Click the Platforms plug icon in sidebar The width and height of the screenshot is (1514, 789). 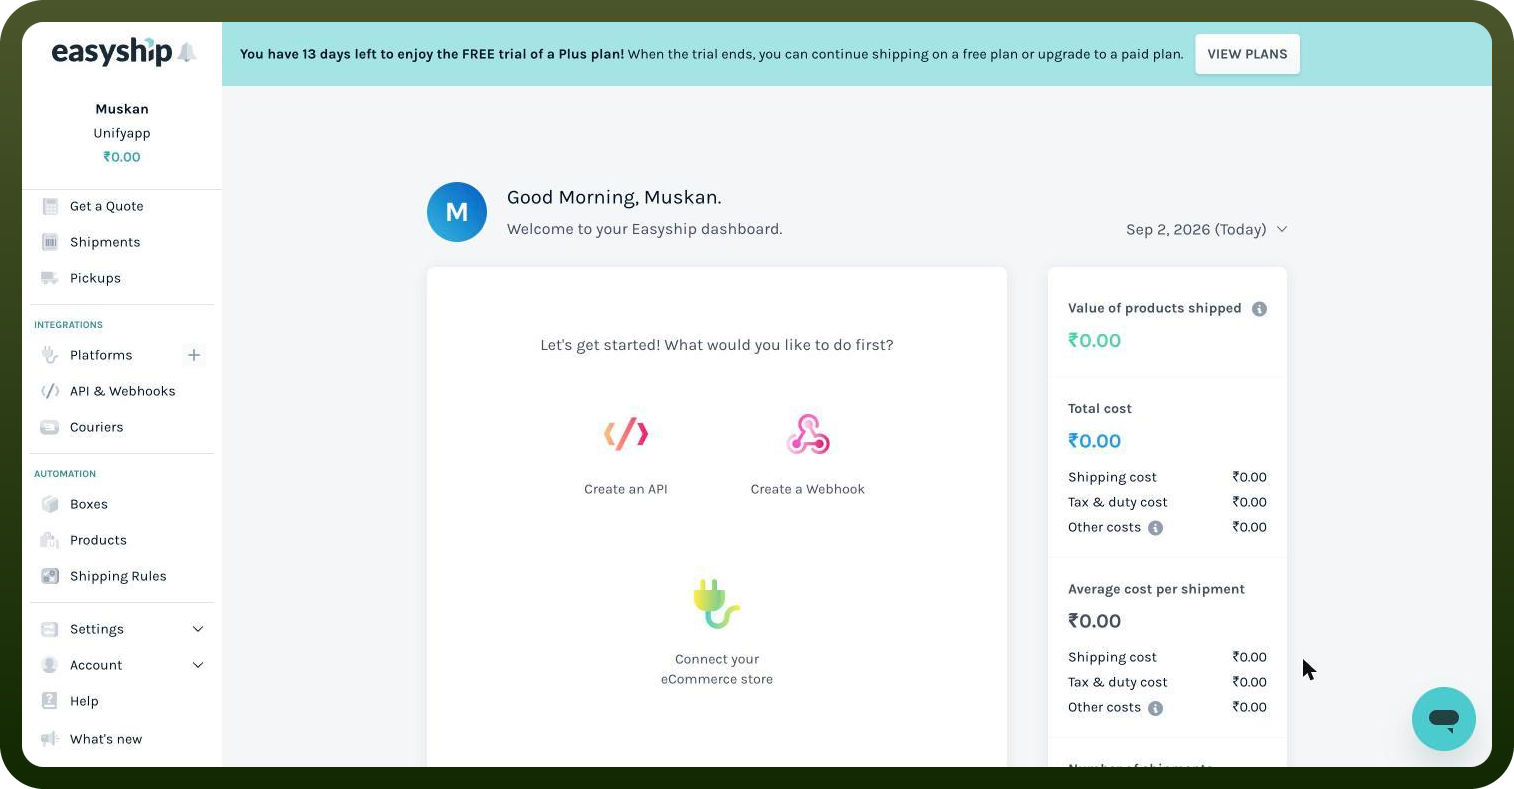coord(50,355)
